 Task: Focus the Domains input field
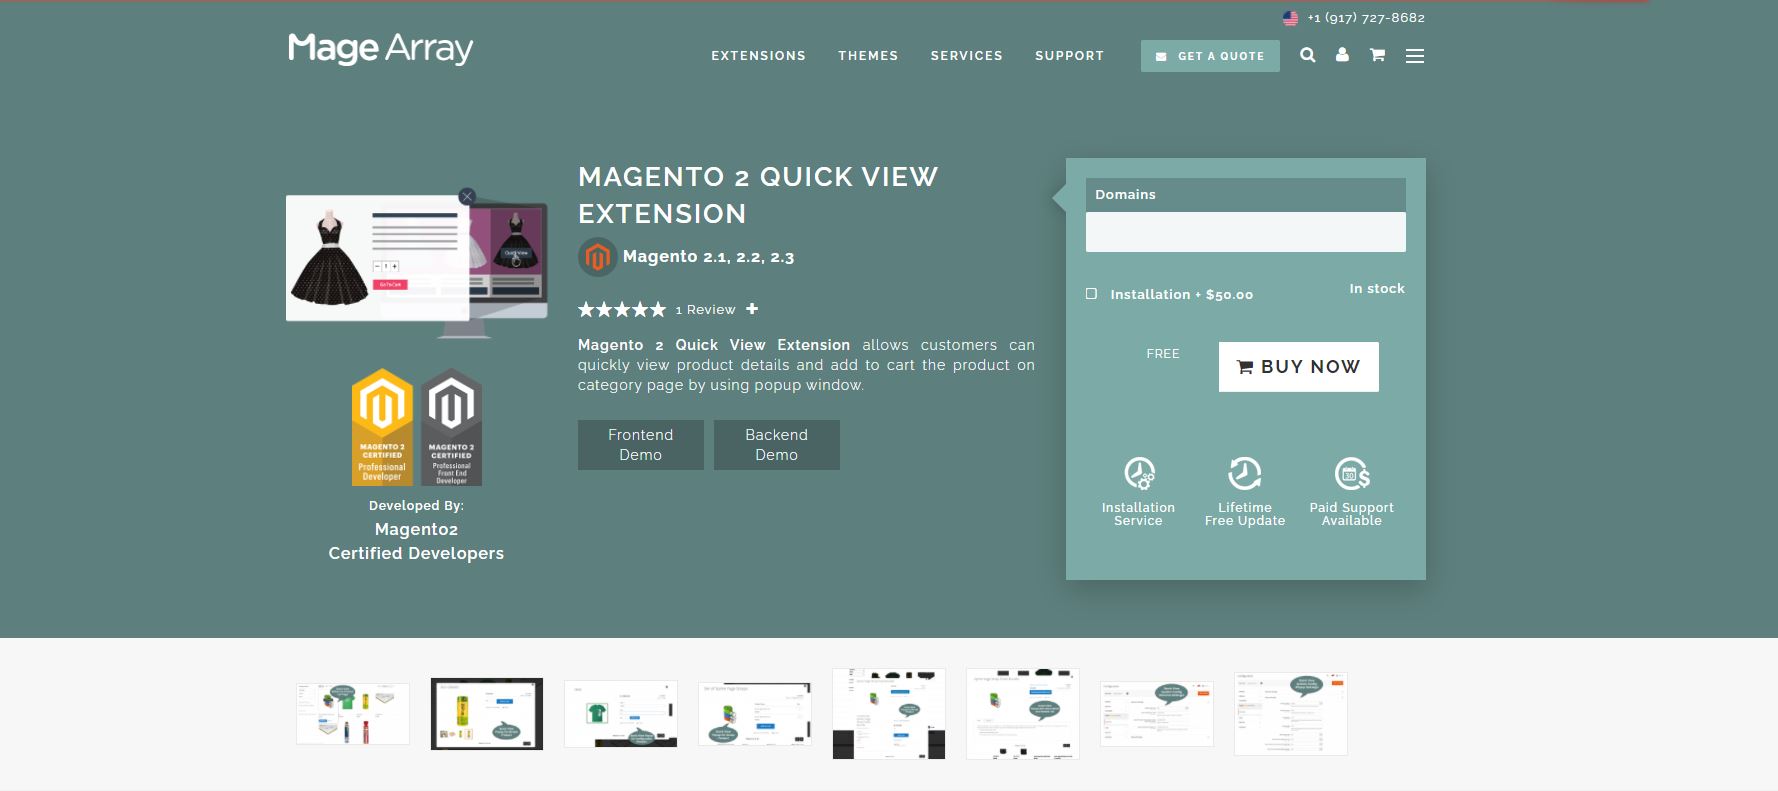[1246, 231]
